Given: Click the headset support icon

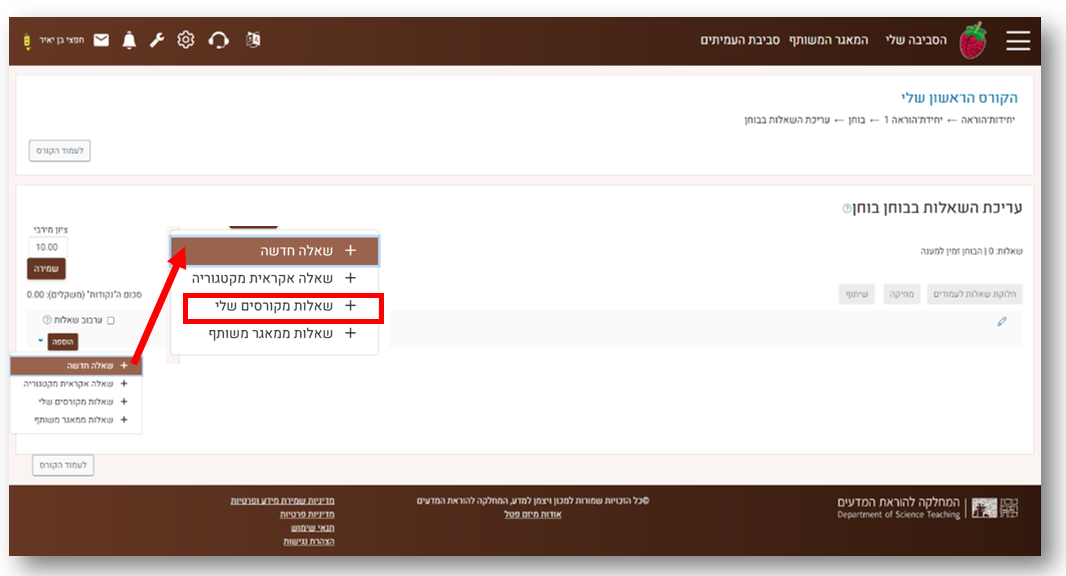Looking at the screenshot, I should [218, 40].
